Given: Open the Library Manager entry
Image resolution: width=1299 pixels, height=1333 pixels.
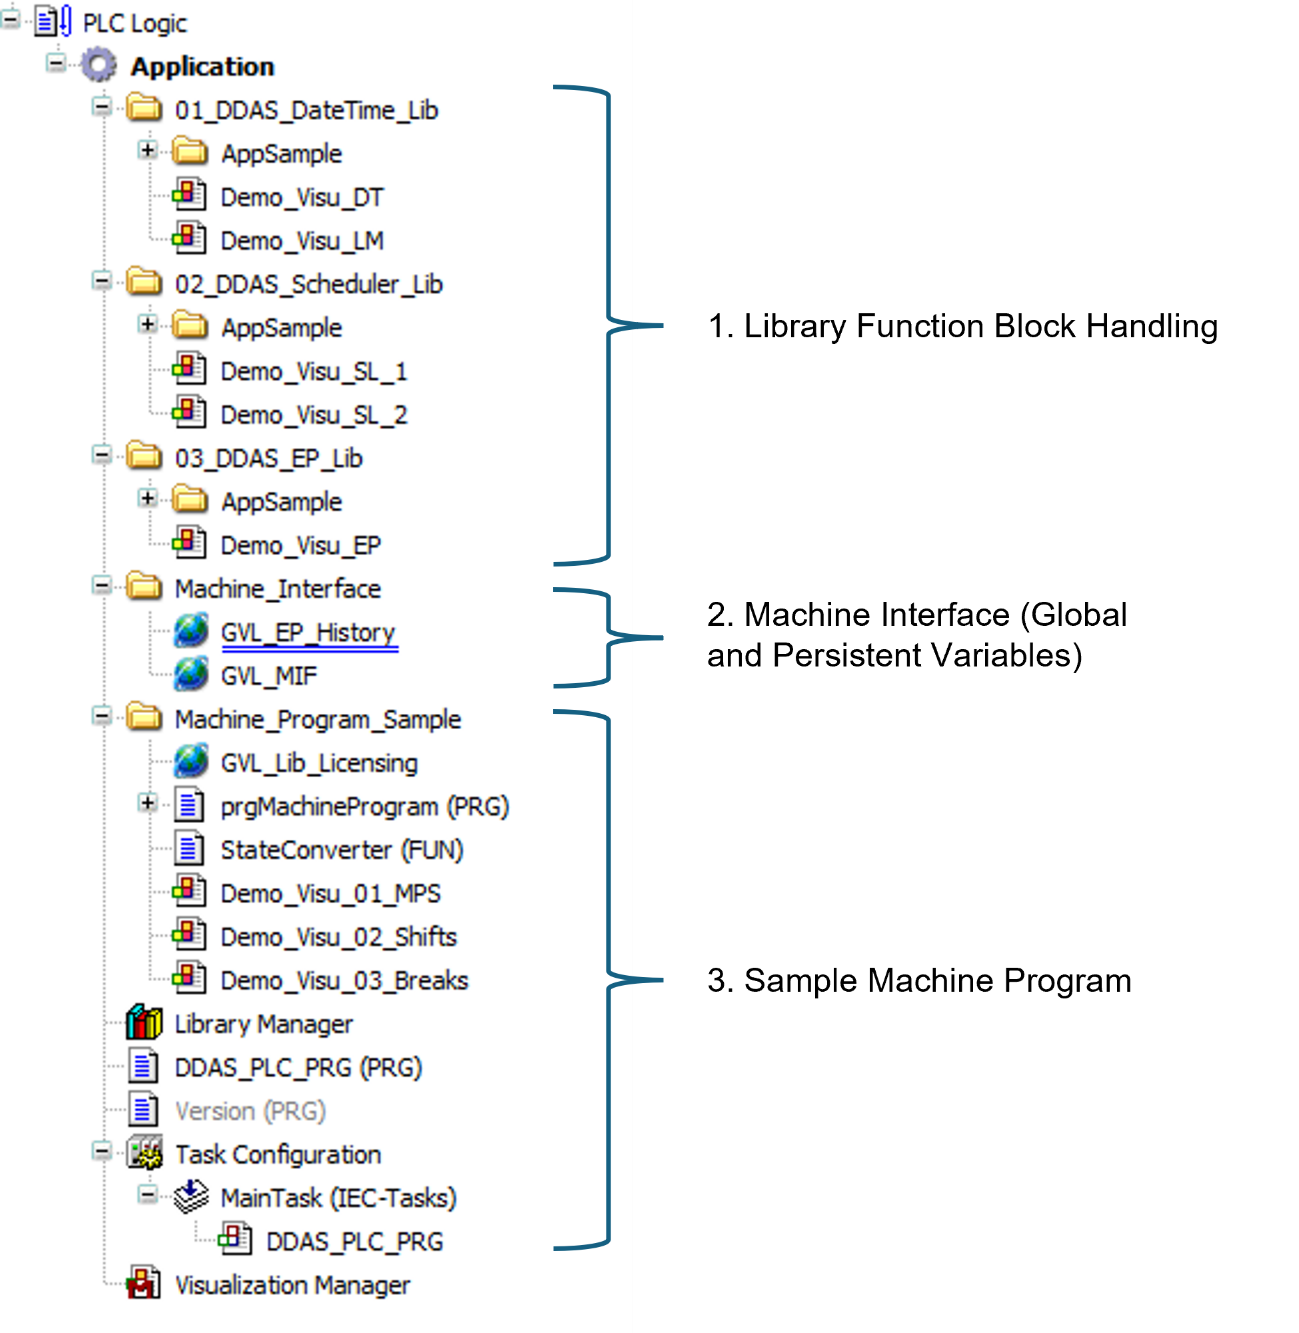Looking at the screenshot, I should (x=264, y=1024).
